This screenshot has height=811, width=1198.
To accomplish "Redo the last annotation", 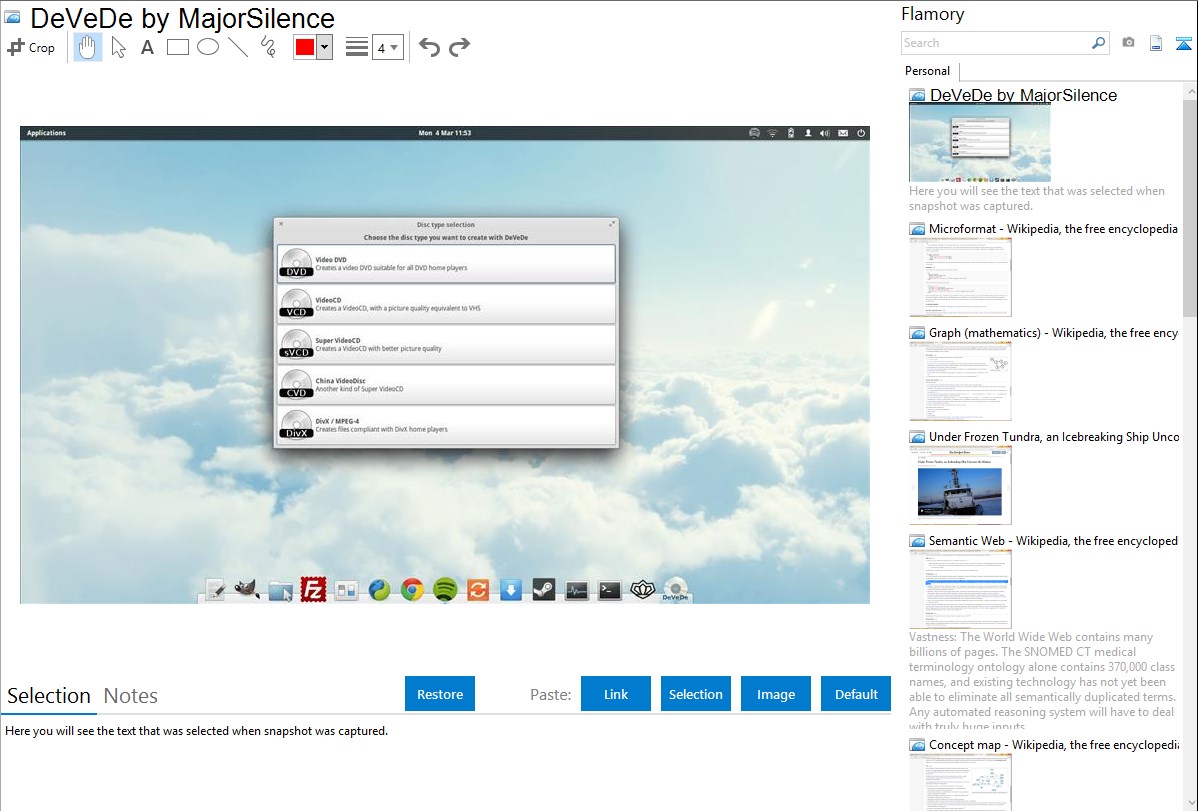I will coord(459,47).
